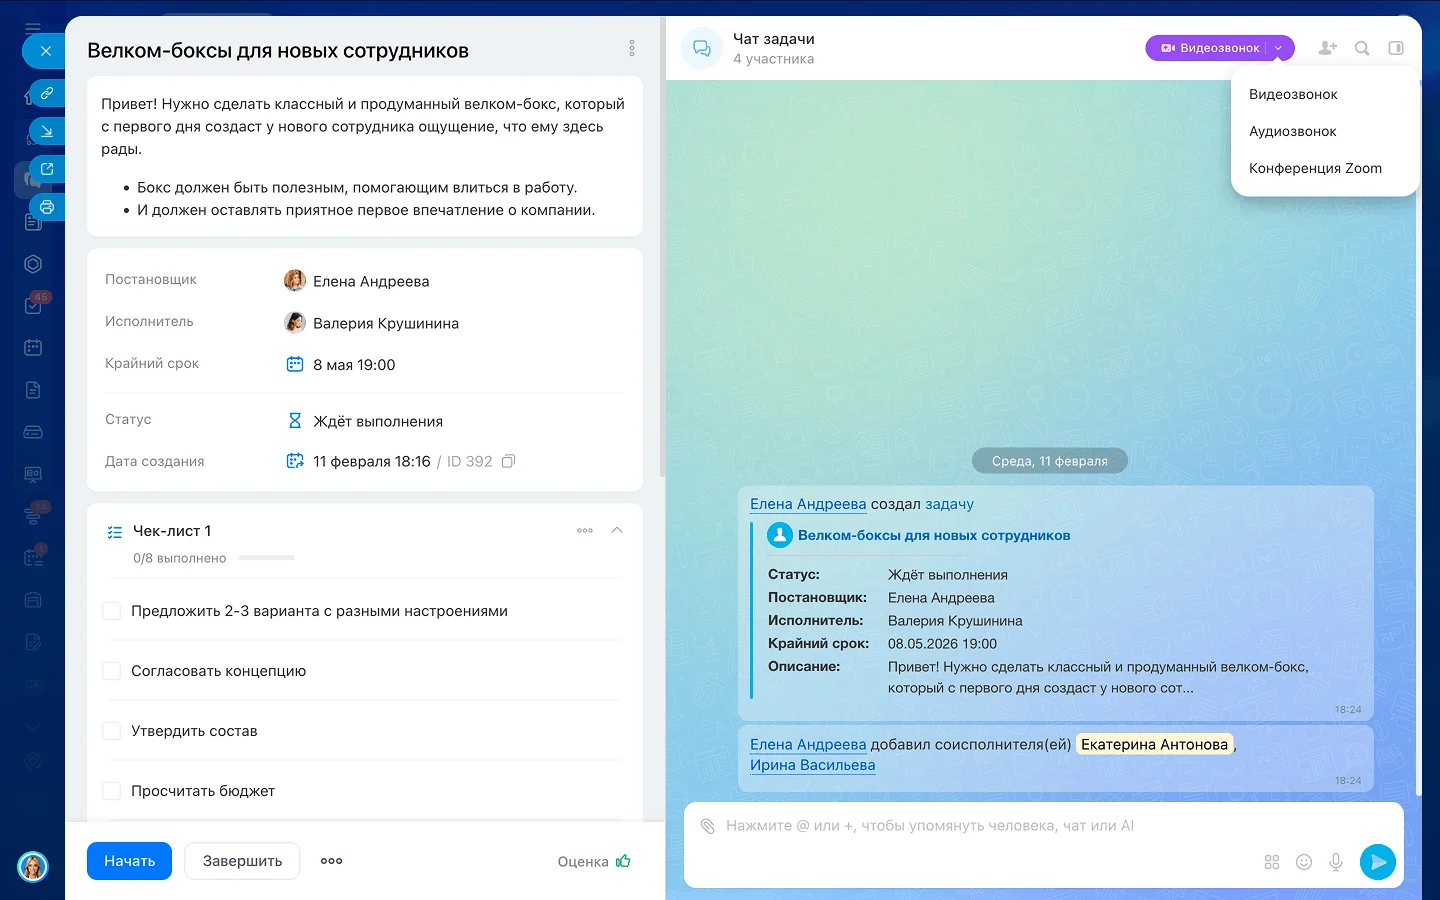Record a voice message with microphone

[1336, 862]
